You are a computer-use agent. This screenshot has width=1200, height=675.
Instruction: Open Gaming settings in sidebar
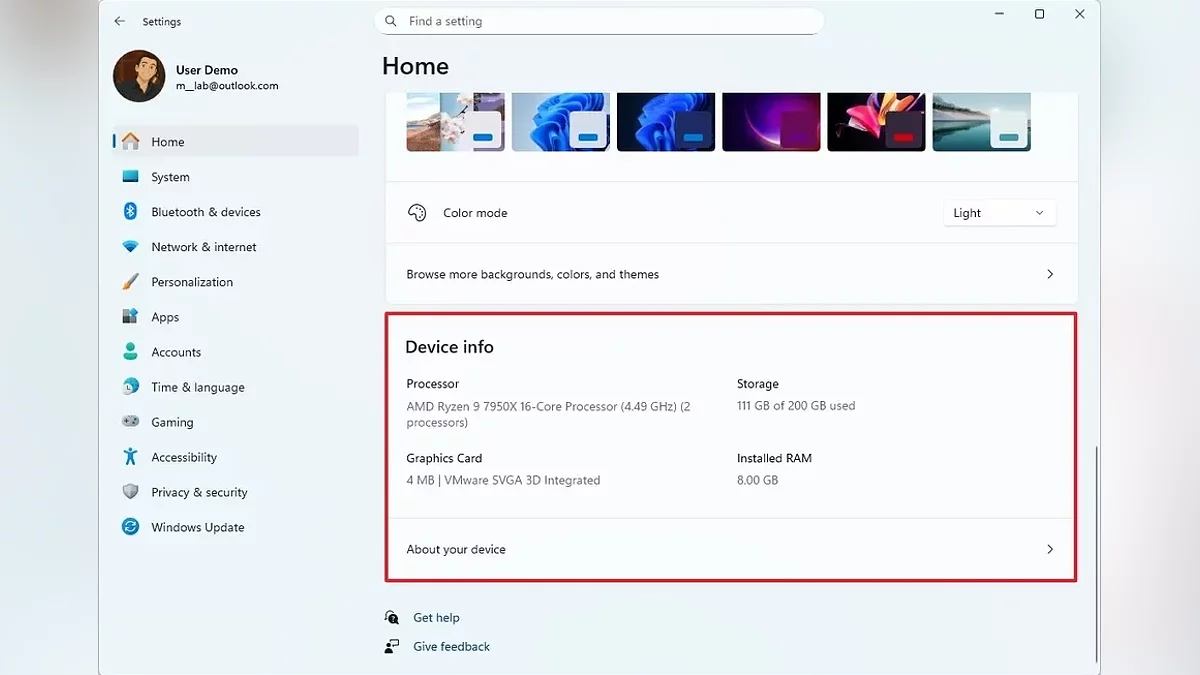[235, 422]
